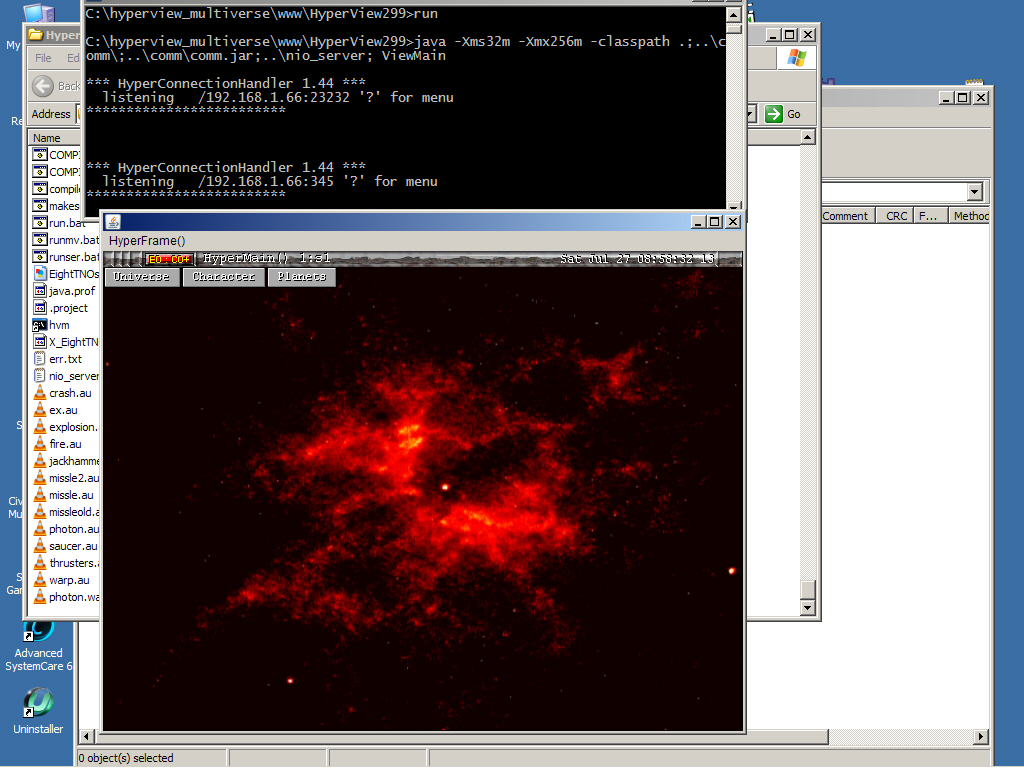This screenshot has height=768, width=1024.
Task: Click the Java icon in HyperFrame title bar
Action: coord(113,221)
